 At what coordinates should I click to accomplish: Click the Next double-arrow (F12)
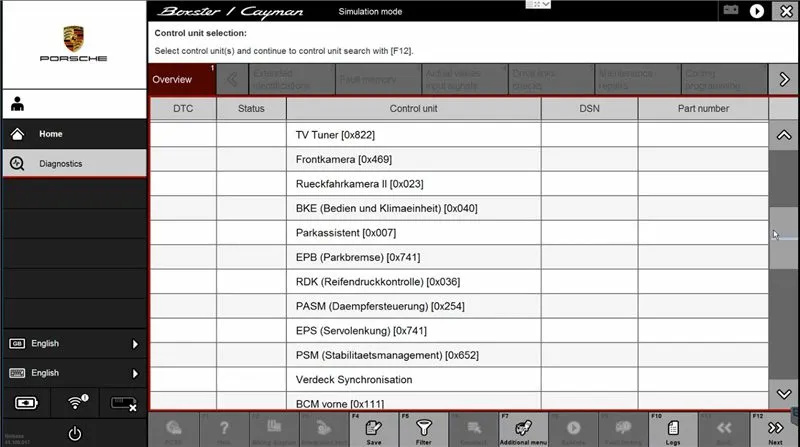pos(775,428)
